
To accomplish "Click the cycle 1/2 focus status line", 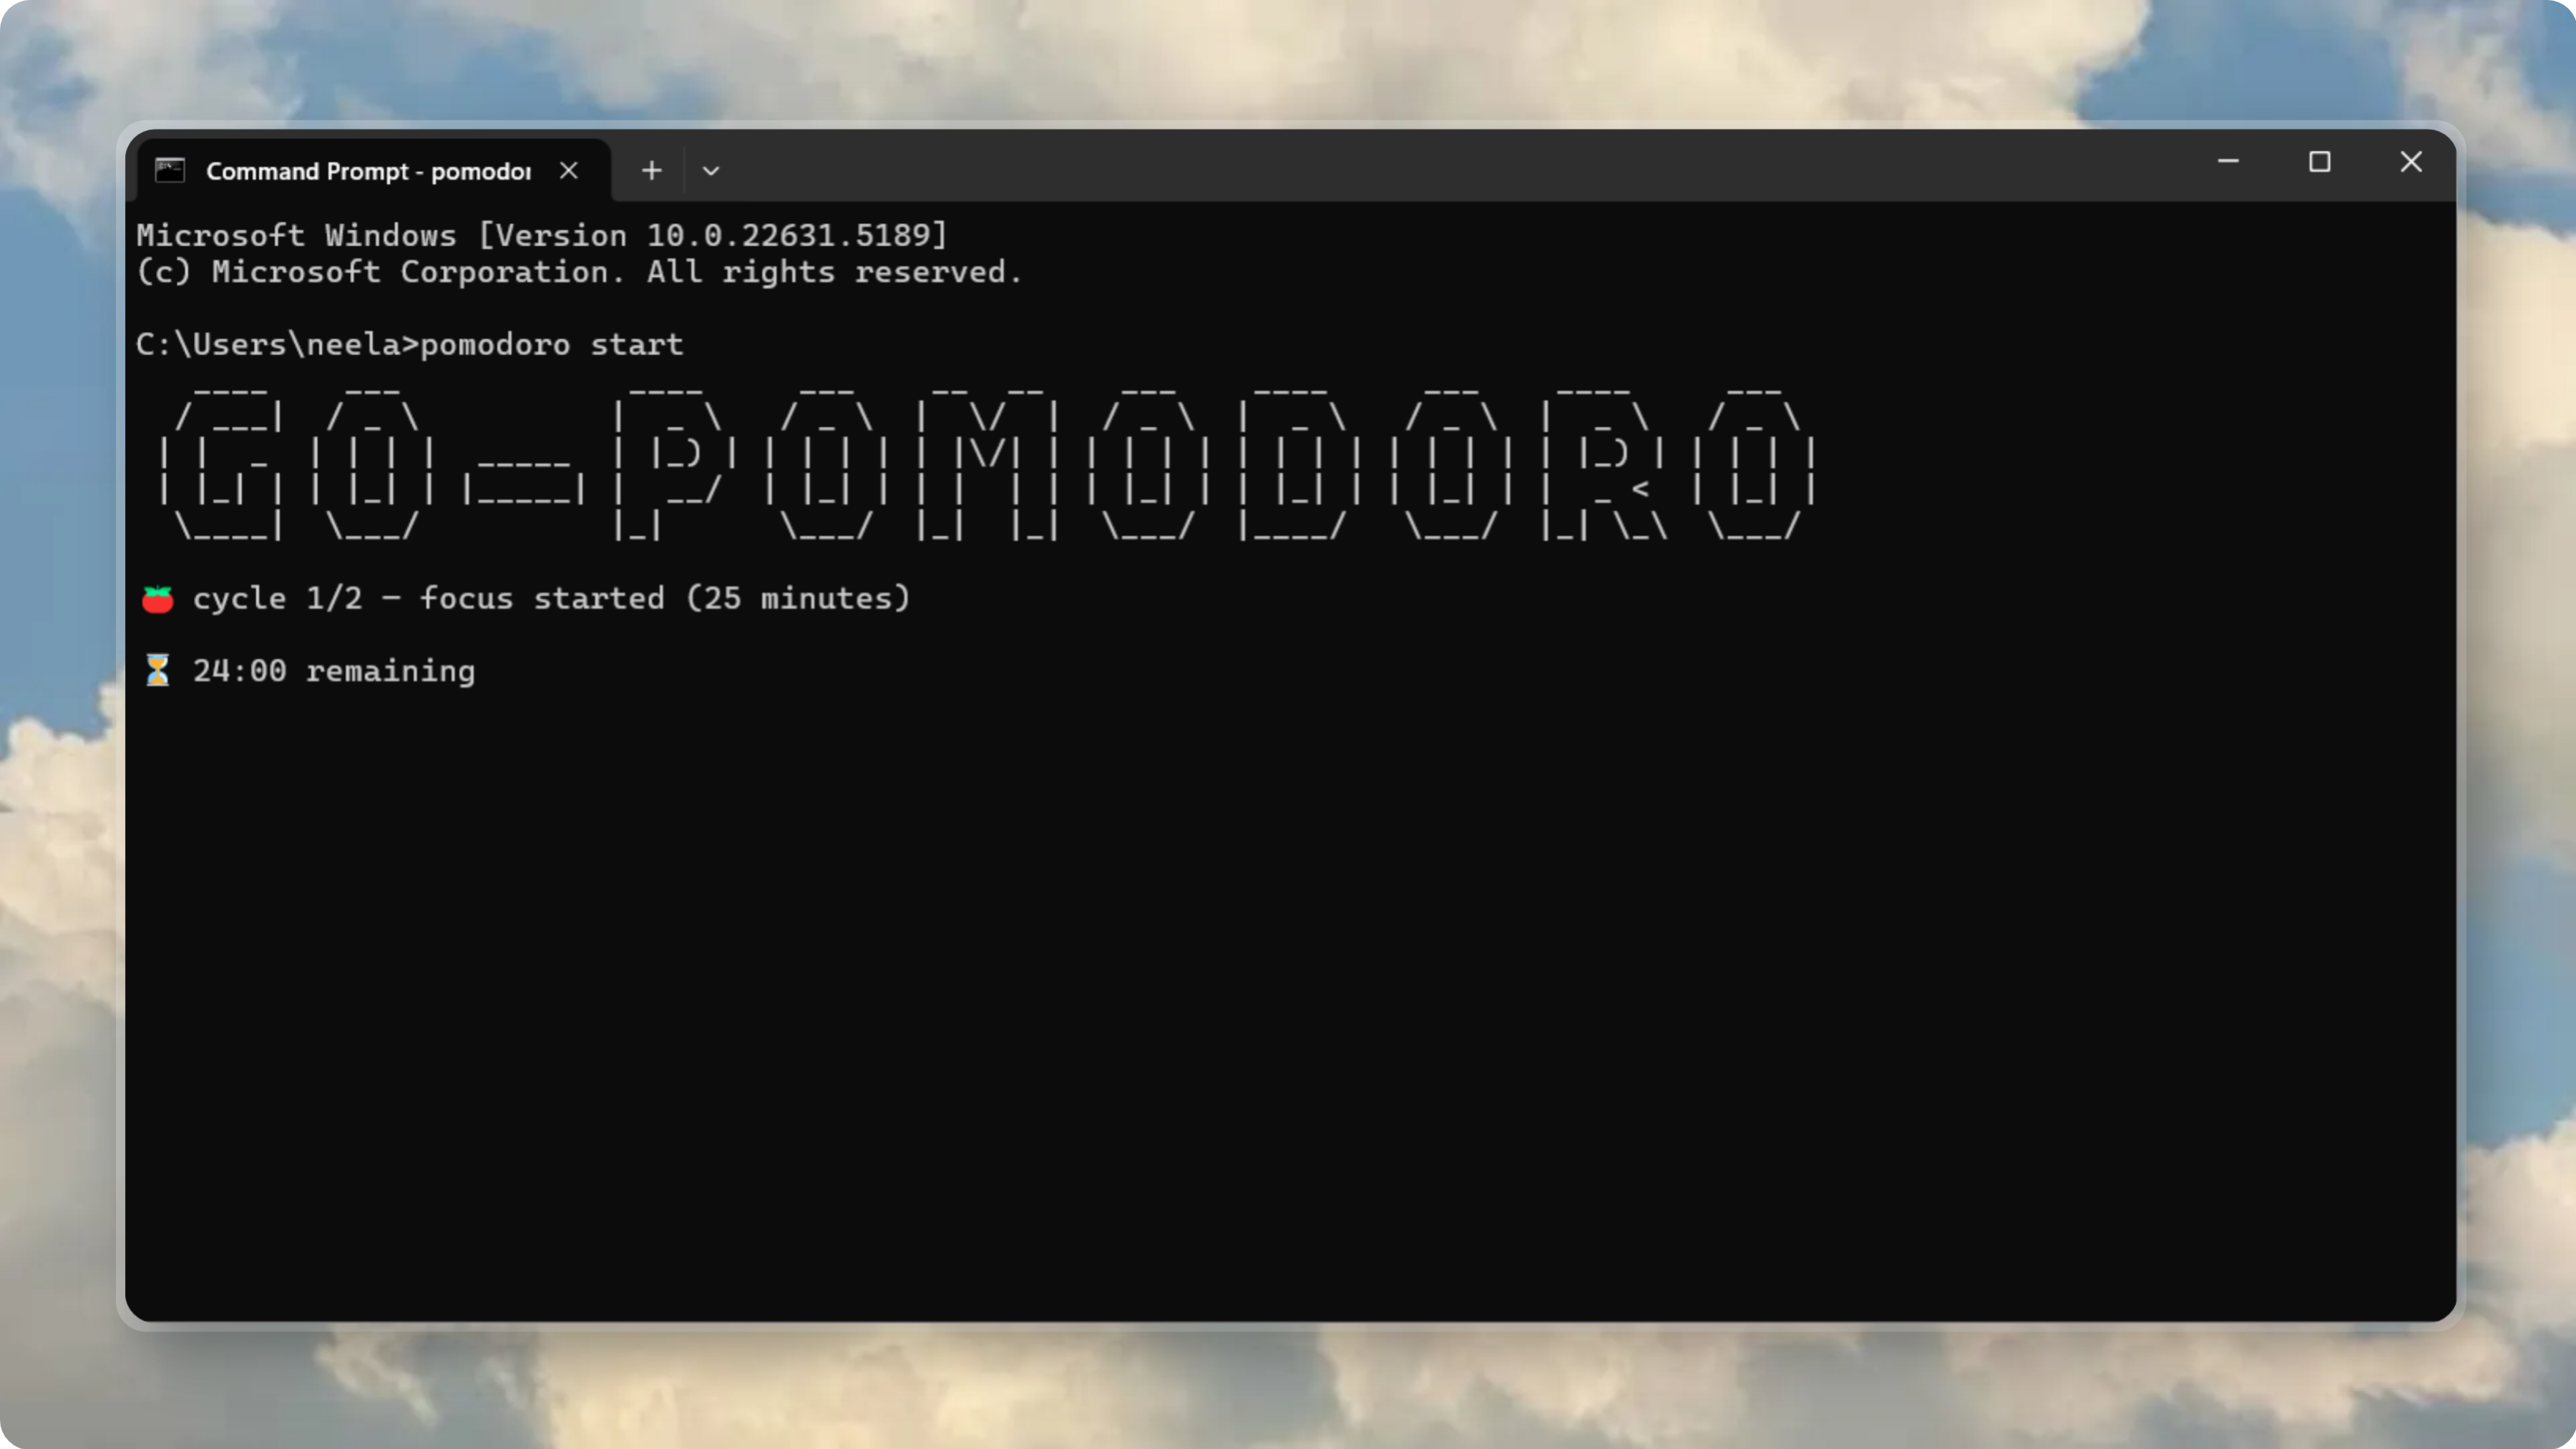I will tap(552, 597).
